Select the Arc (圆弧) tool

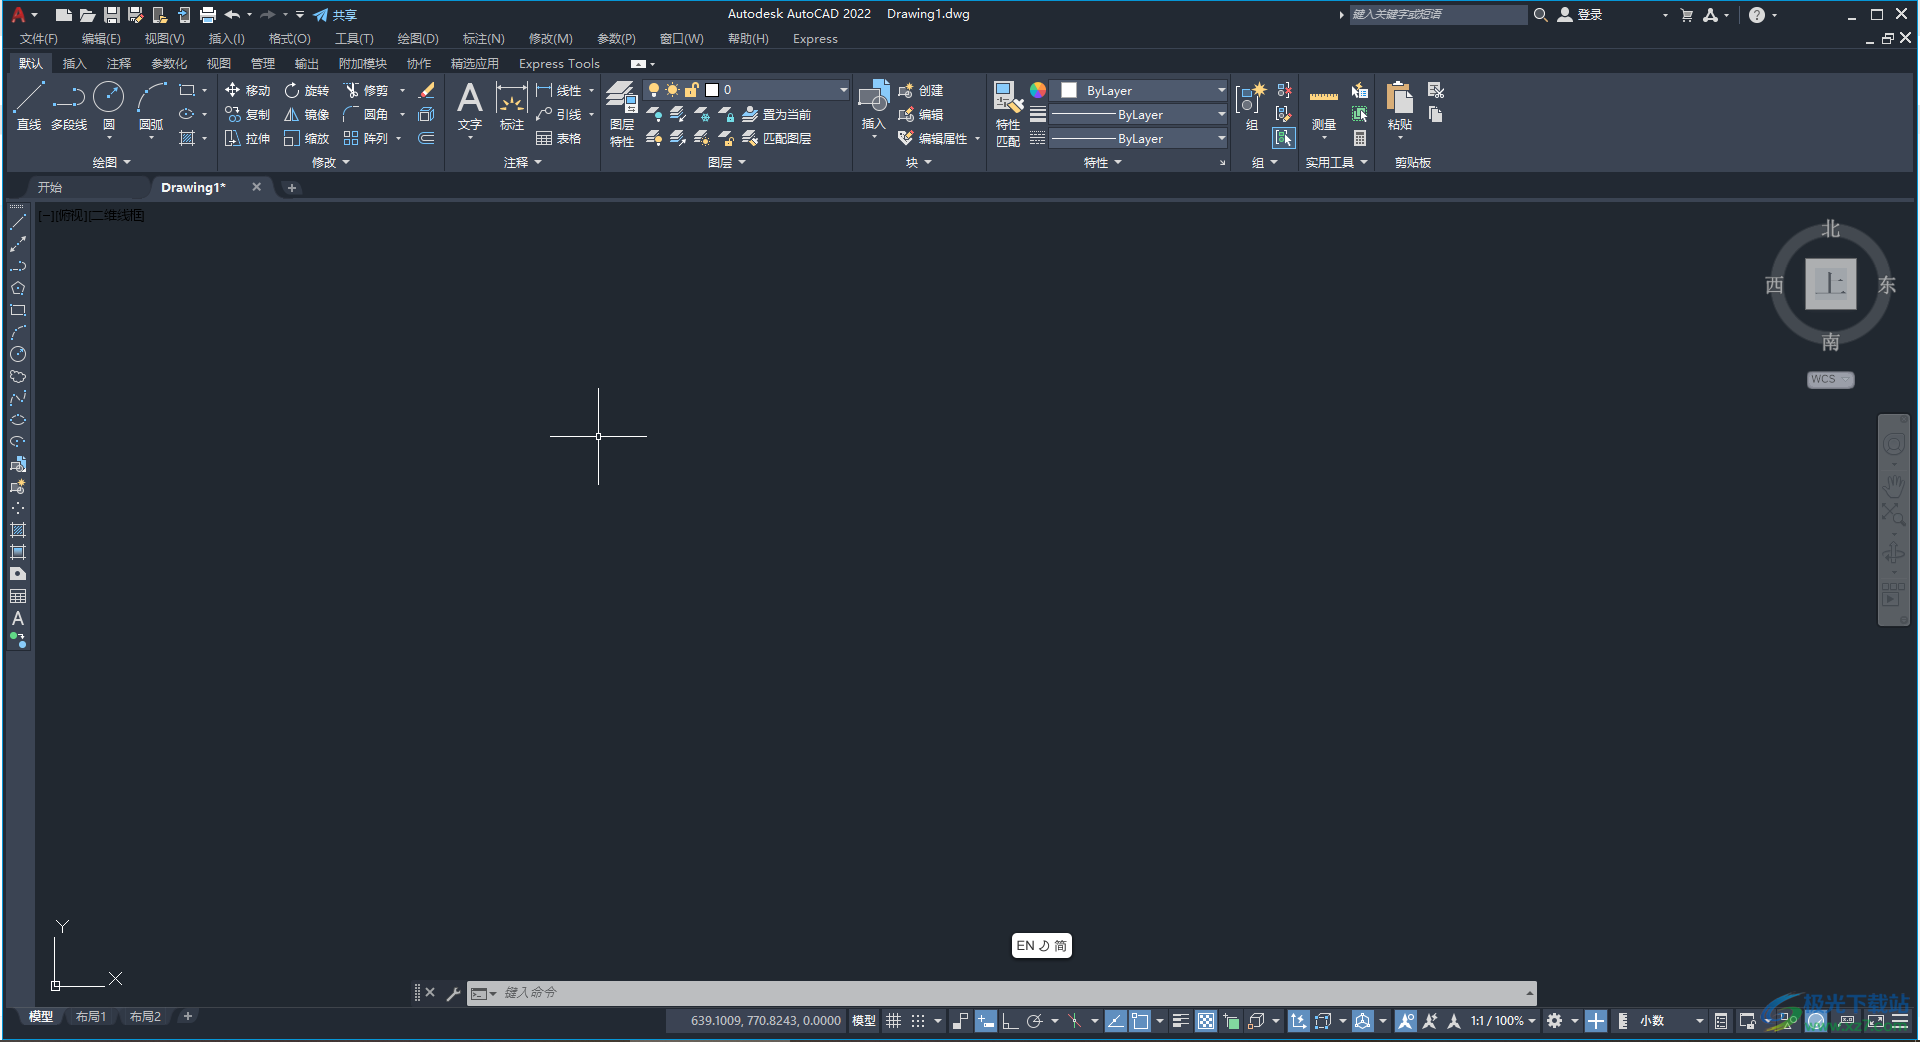tap(151, 107)
